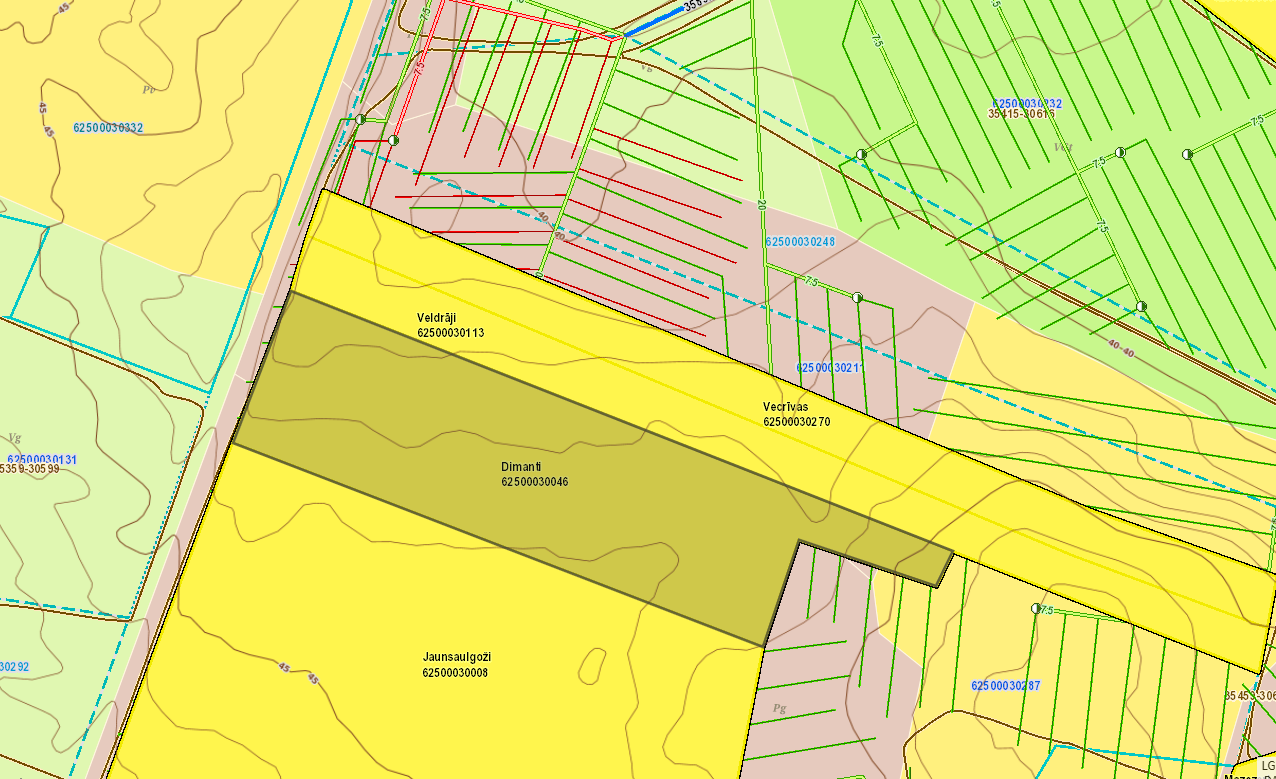Select cadastral number 62500030113
The height and width of the screenshot is (779, 1276).
[451, 332]
